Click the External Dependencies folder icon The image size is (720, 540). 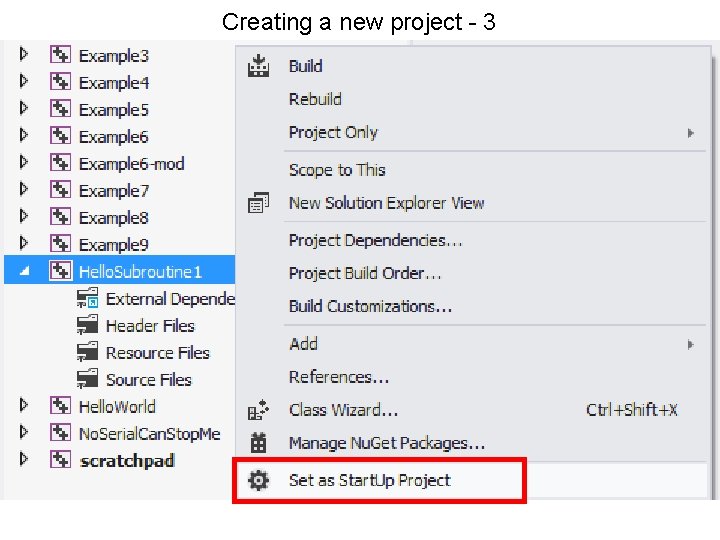click(87, 298)
